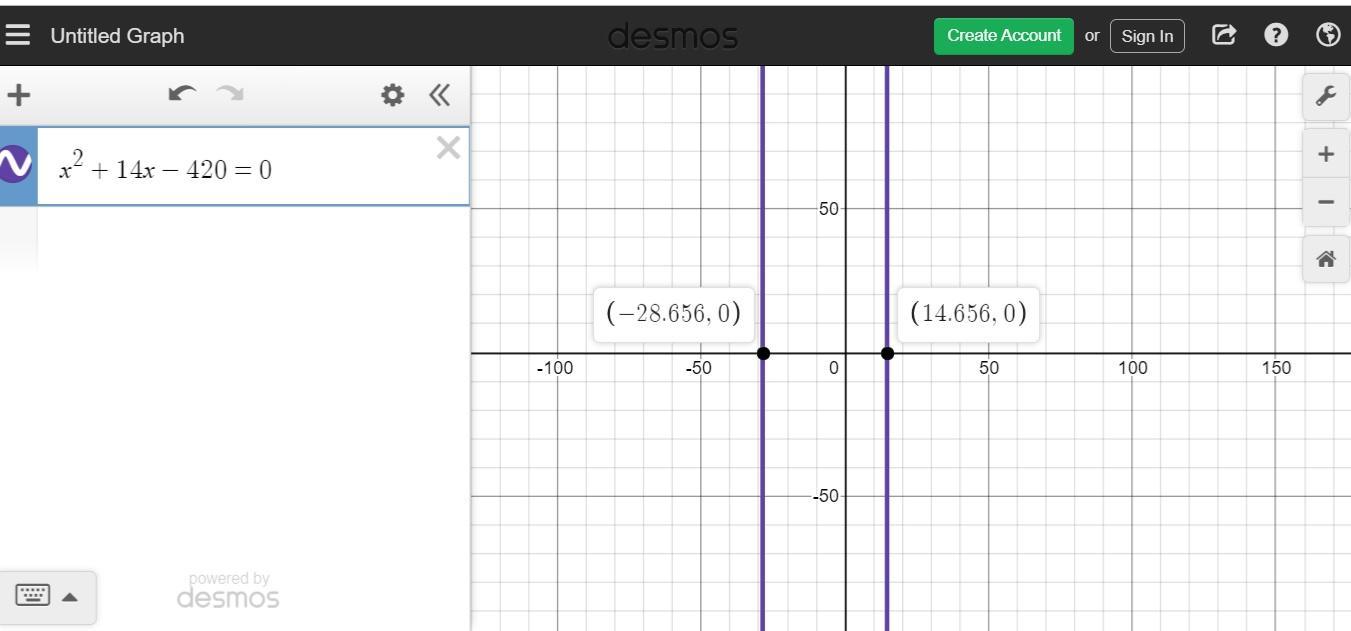Zoom out on the graph
This screenshot has height=631, width=1351.
click(1326, 201)
